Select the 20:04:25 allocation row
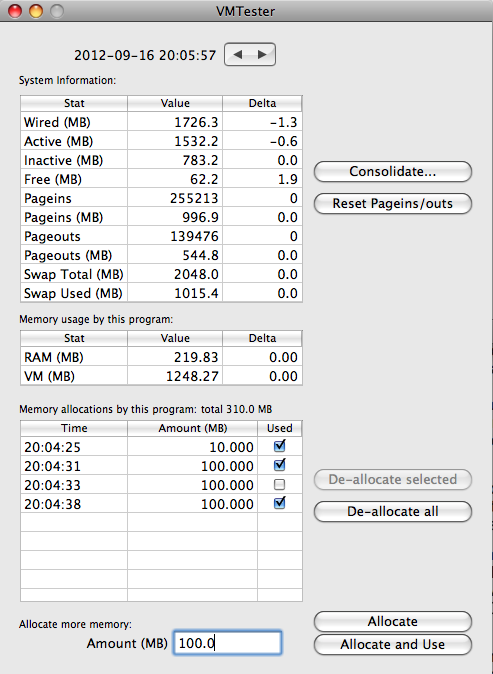The width and height of the screenshot is (493, 674). [x=161, y=447]
